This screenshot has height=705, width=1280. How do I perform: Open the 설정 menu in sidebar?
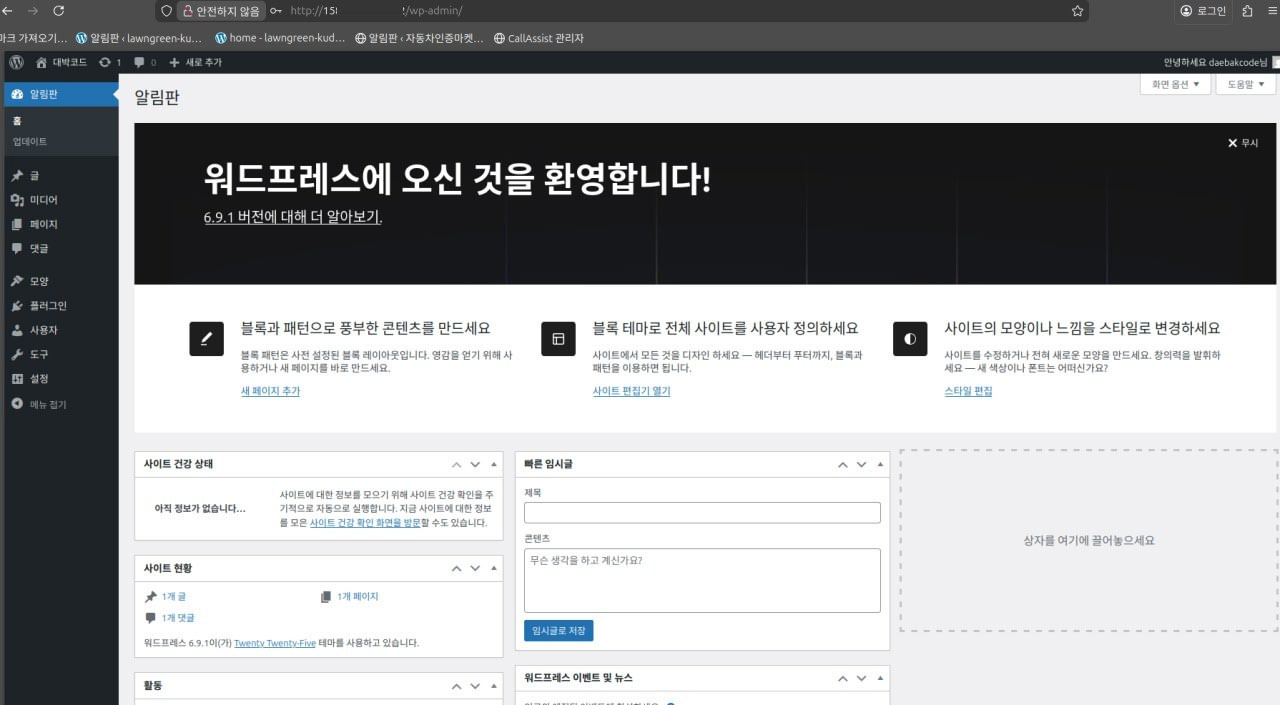39,379
